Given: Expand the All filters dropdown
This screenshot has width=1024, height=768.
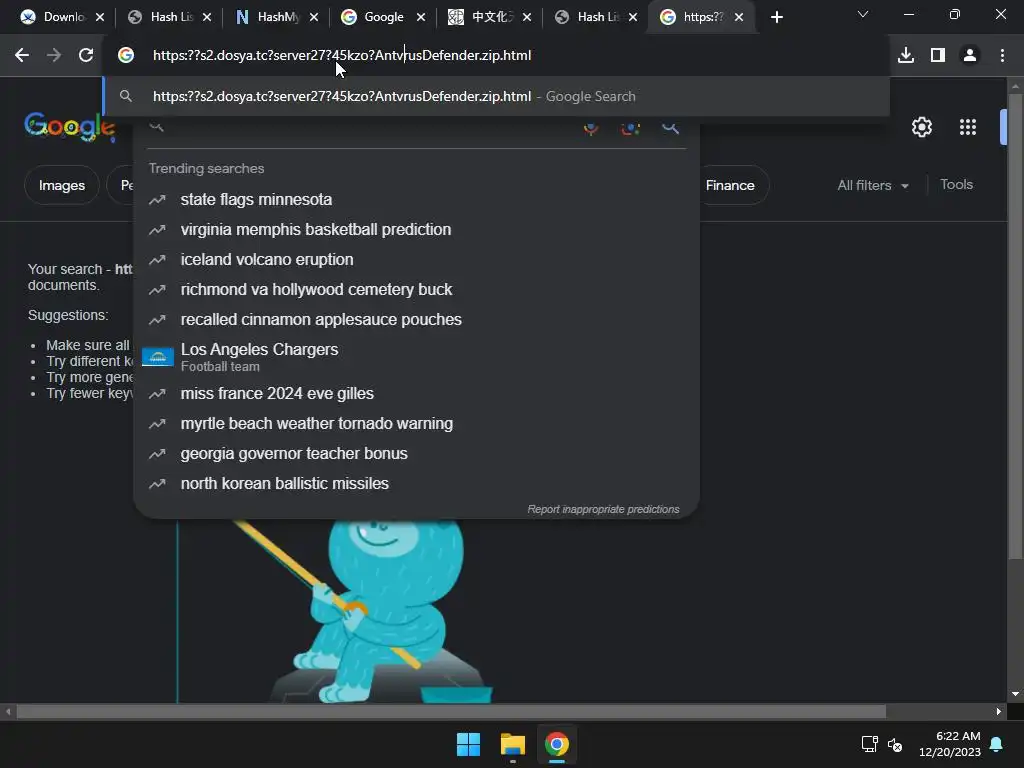Looking at the screenshot, I should (873, 185).
